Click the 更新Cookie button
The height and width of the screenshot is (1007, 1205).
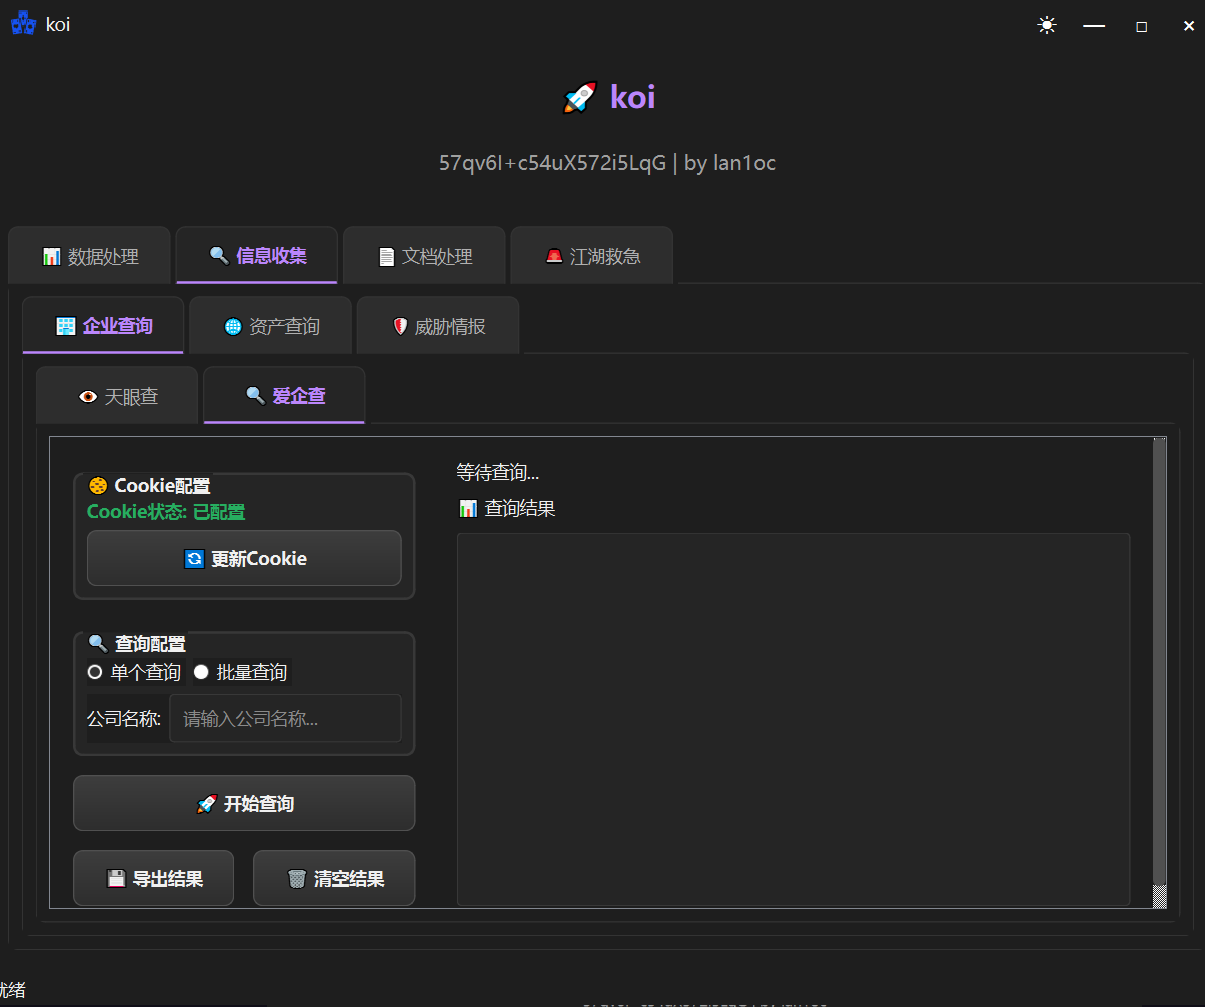tap(244, 559)
